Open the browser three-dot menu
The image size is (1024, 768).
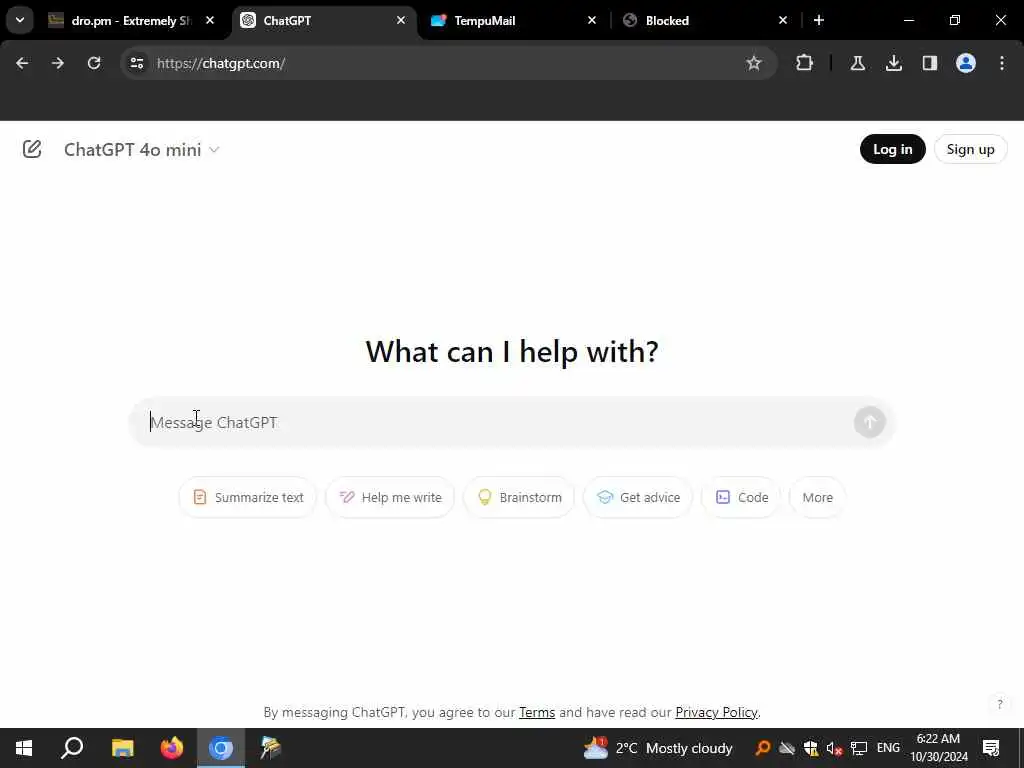coord(1002,63)
